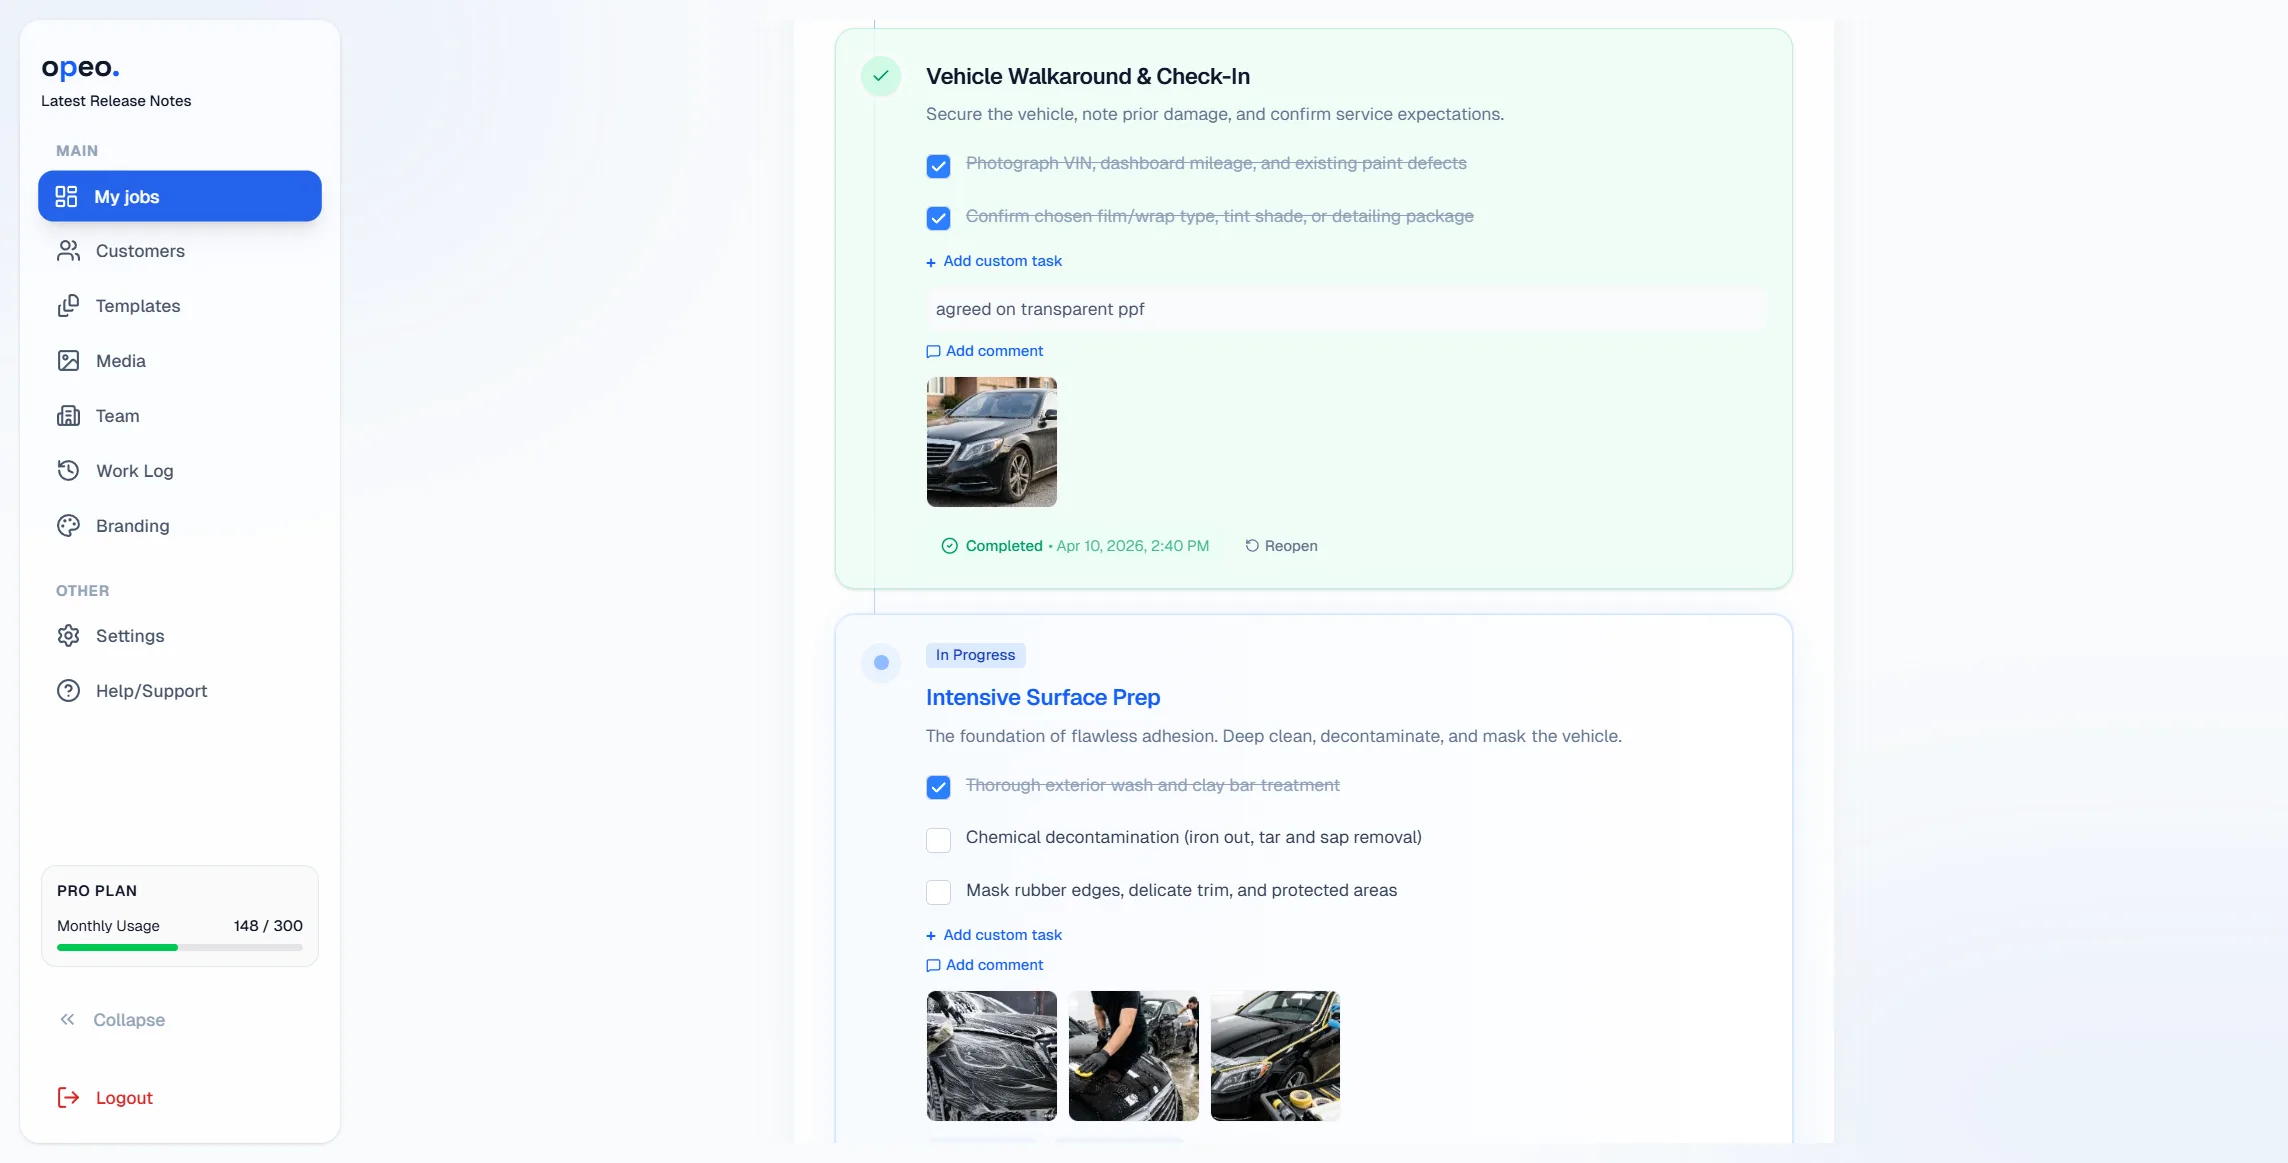Screen dimensions: 2288x1163
Task: Click green checkmark of Vehicle Walkaround step
Action: 881,76
